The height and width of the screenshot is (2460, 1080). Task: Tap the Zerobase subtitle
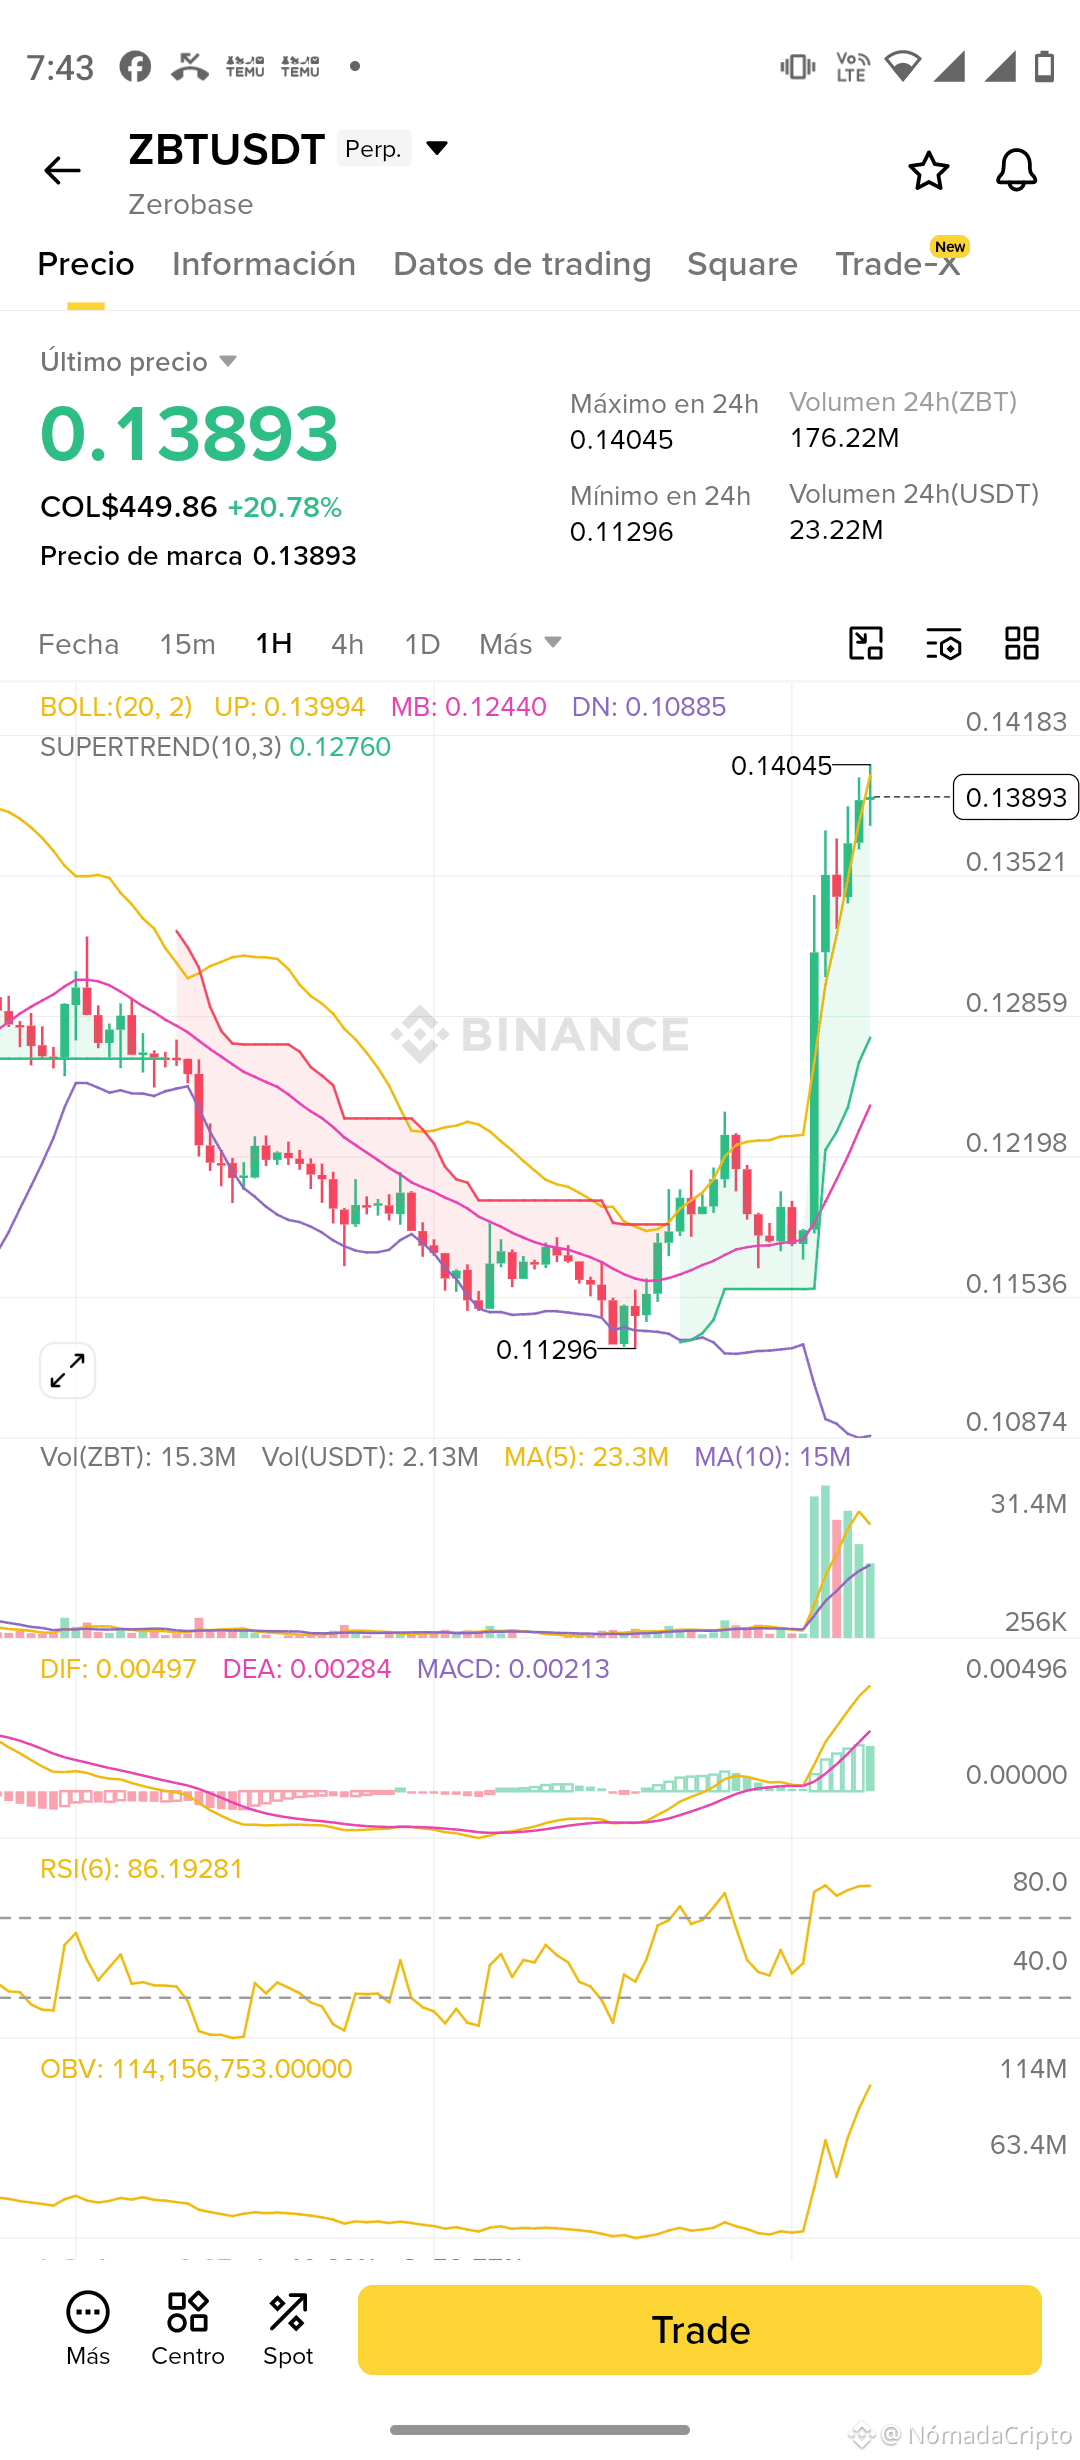[x=190, y=205]
